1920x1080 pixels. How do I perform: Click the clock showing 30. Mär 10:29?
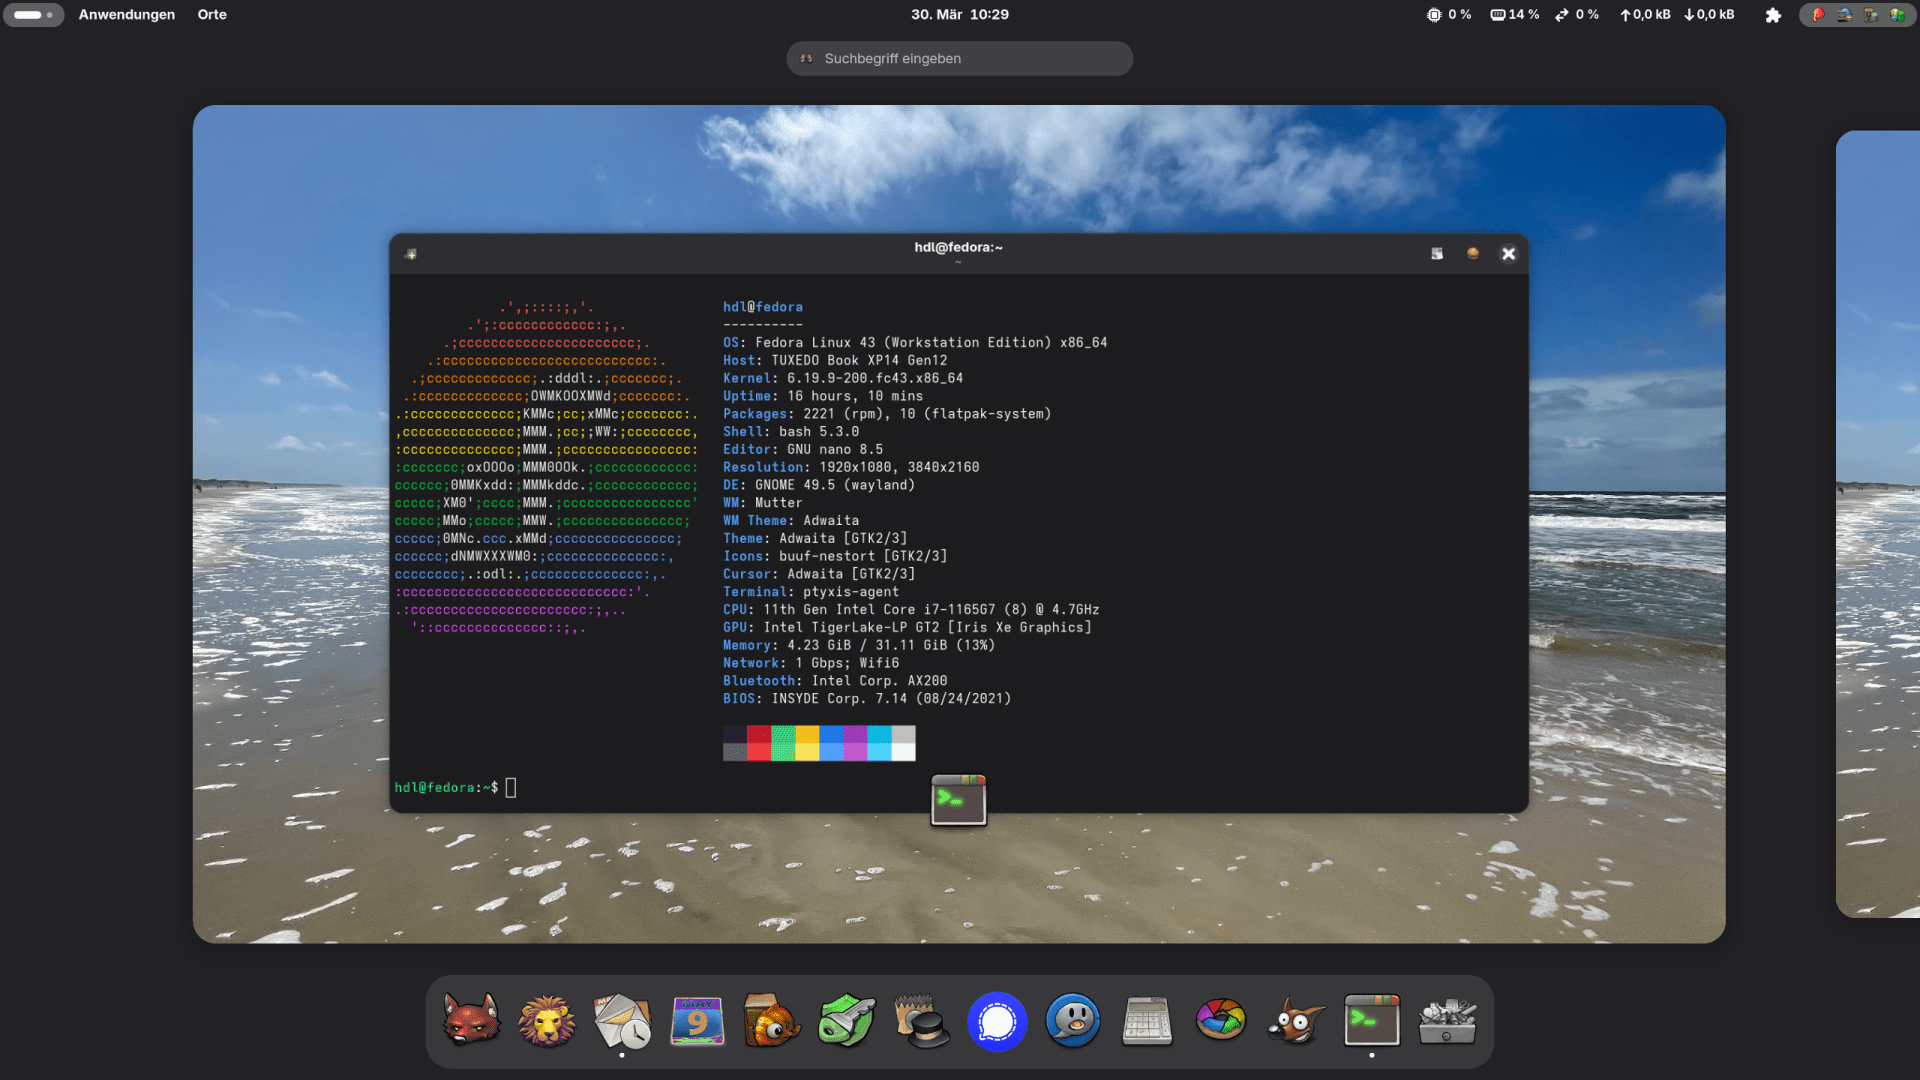click(x=959, y=15)
